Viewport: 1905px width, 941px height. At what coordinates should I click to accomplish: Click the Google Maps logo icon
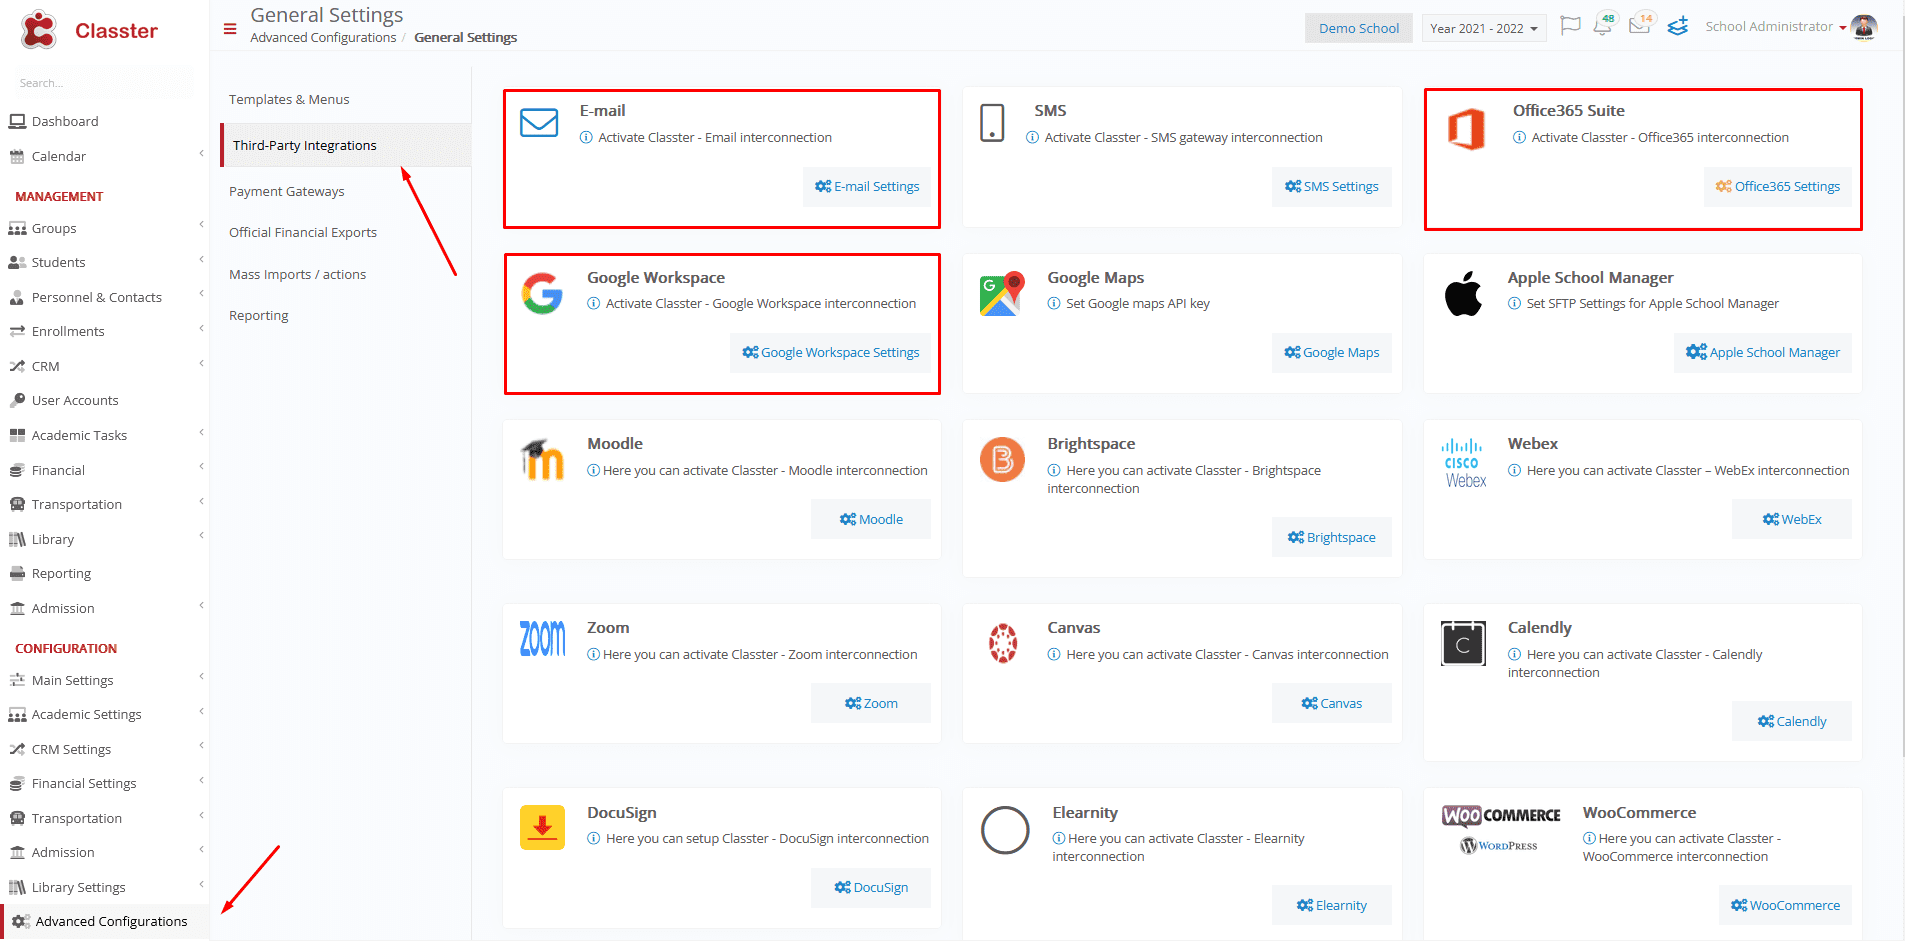point(1002,293)
